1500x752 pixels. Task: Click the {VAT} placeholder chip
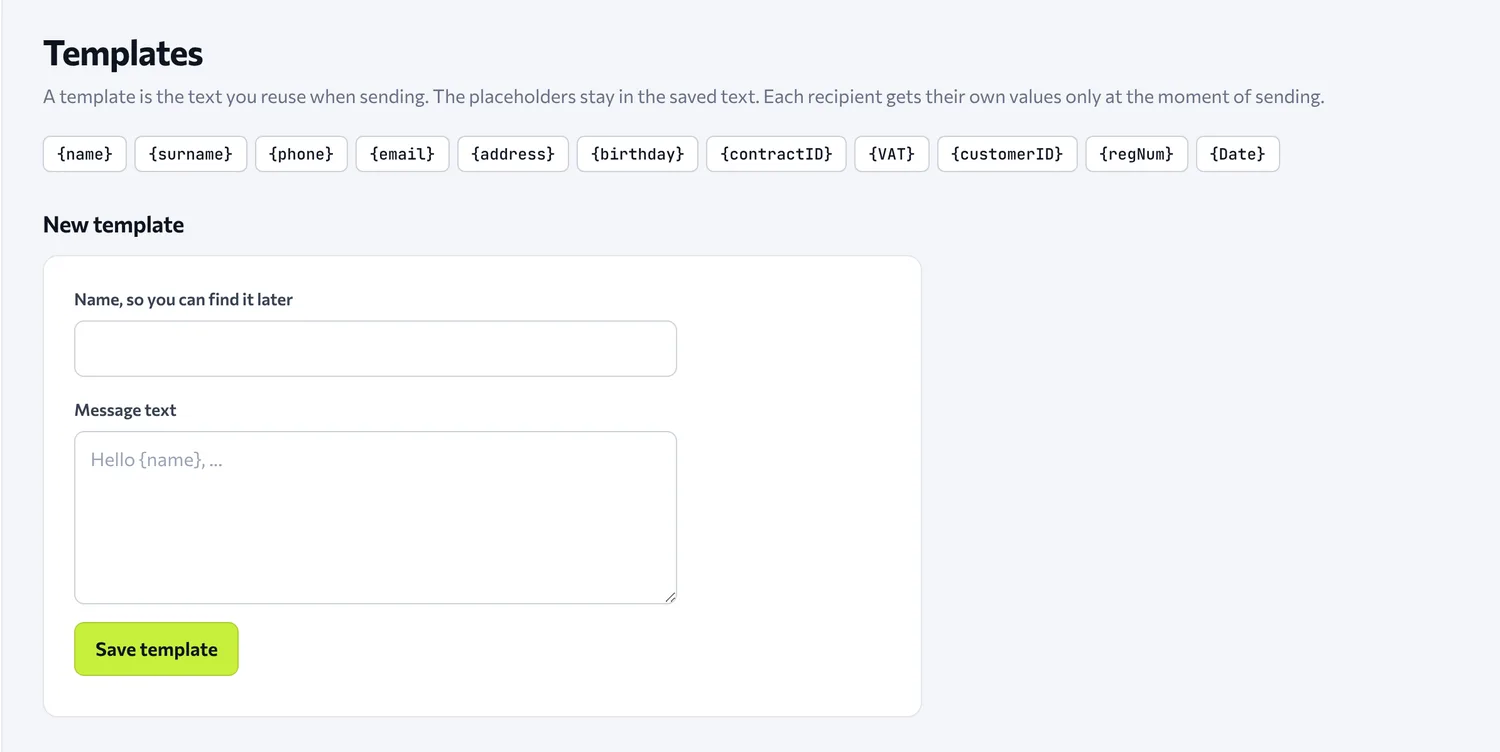(892, 154)
